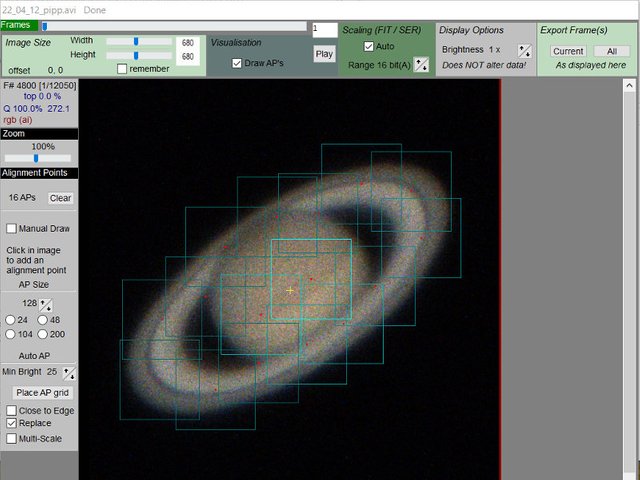Toggle the Draw AP's checkbox

click(237, 63)
